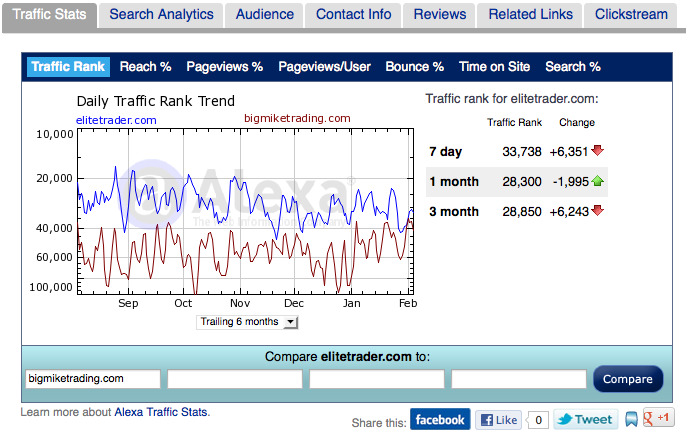This screenshot has height=434, width=688.
Task: Click the bigmiketrading.com compare field
Action: point(93,379)
